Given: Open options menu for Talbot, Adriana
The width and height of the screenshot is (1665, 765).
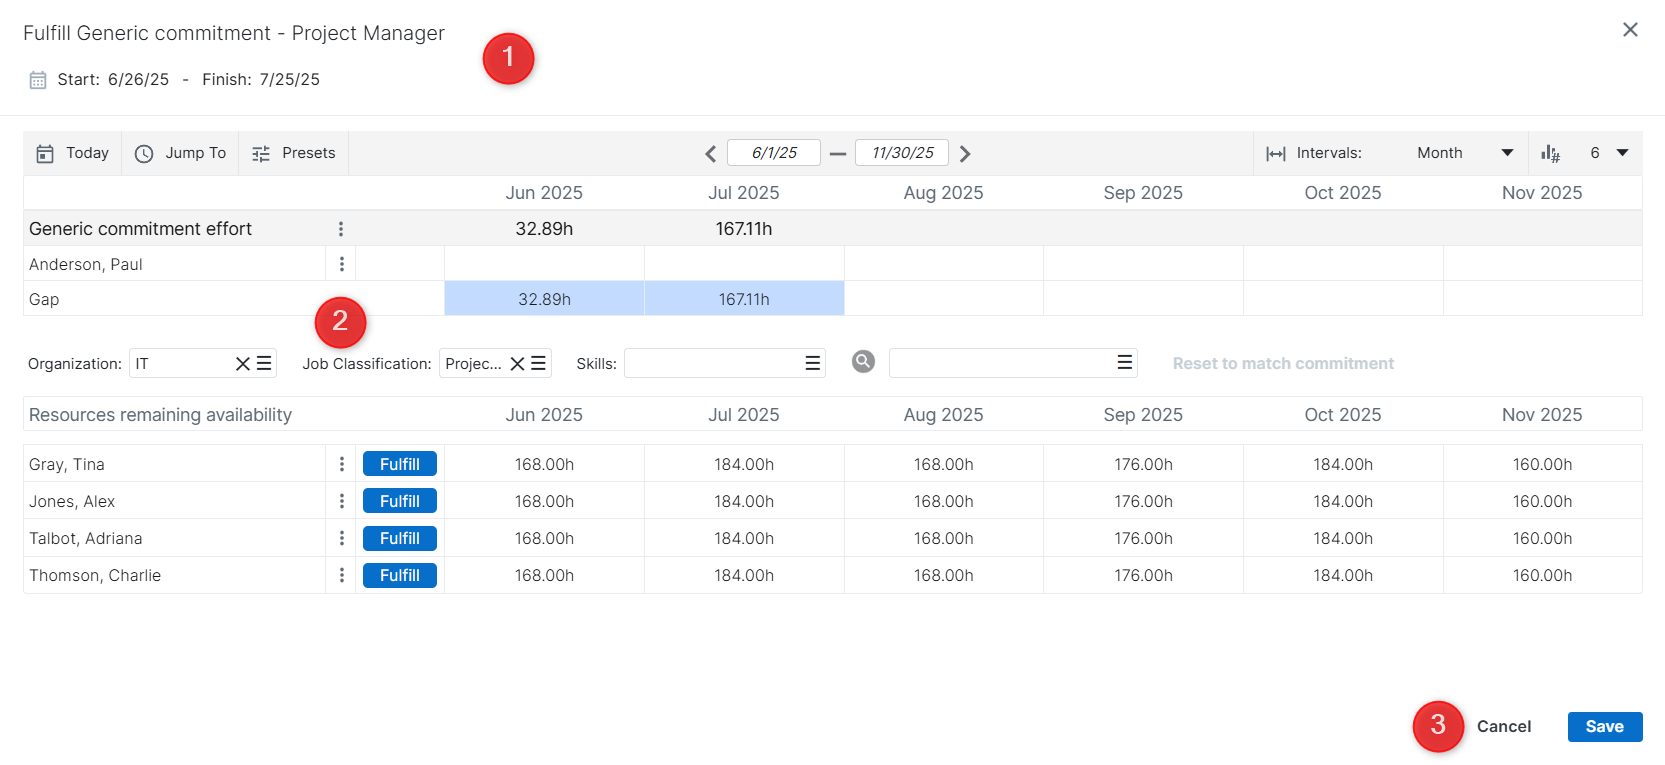Looking at the screenshot, I should tap(341, 538).
